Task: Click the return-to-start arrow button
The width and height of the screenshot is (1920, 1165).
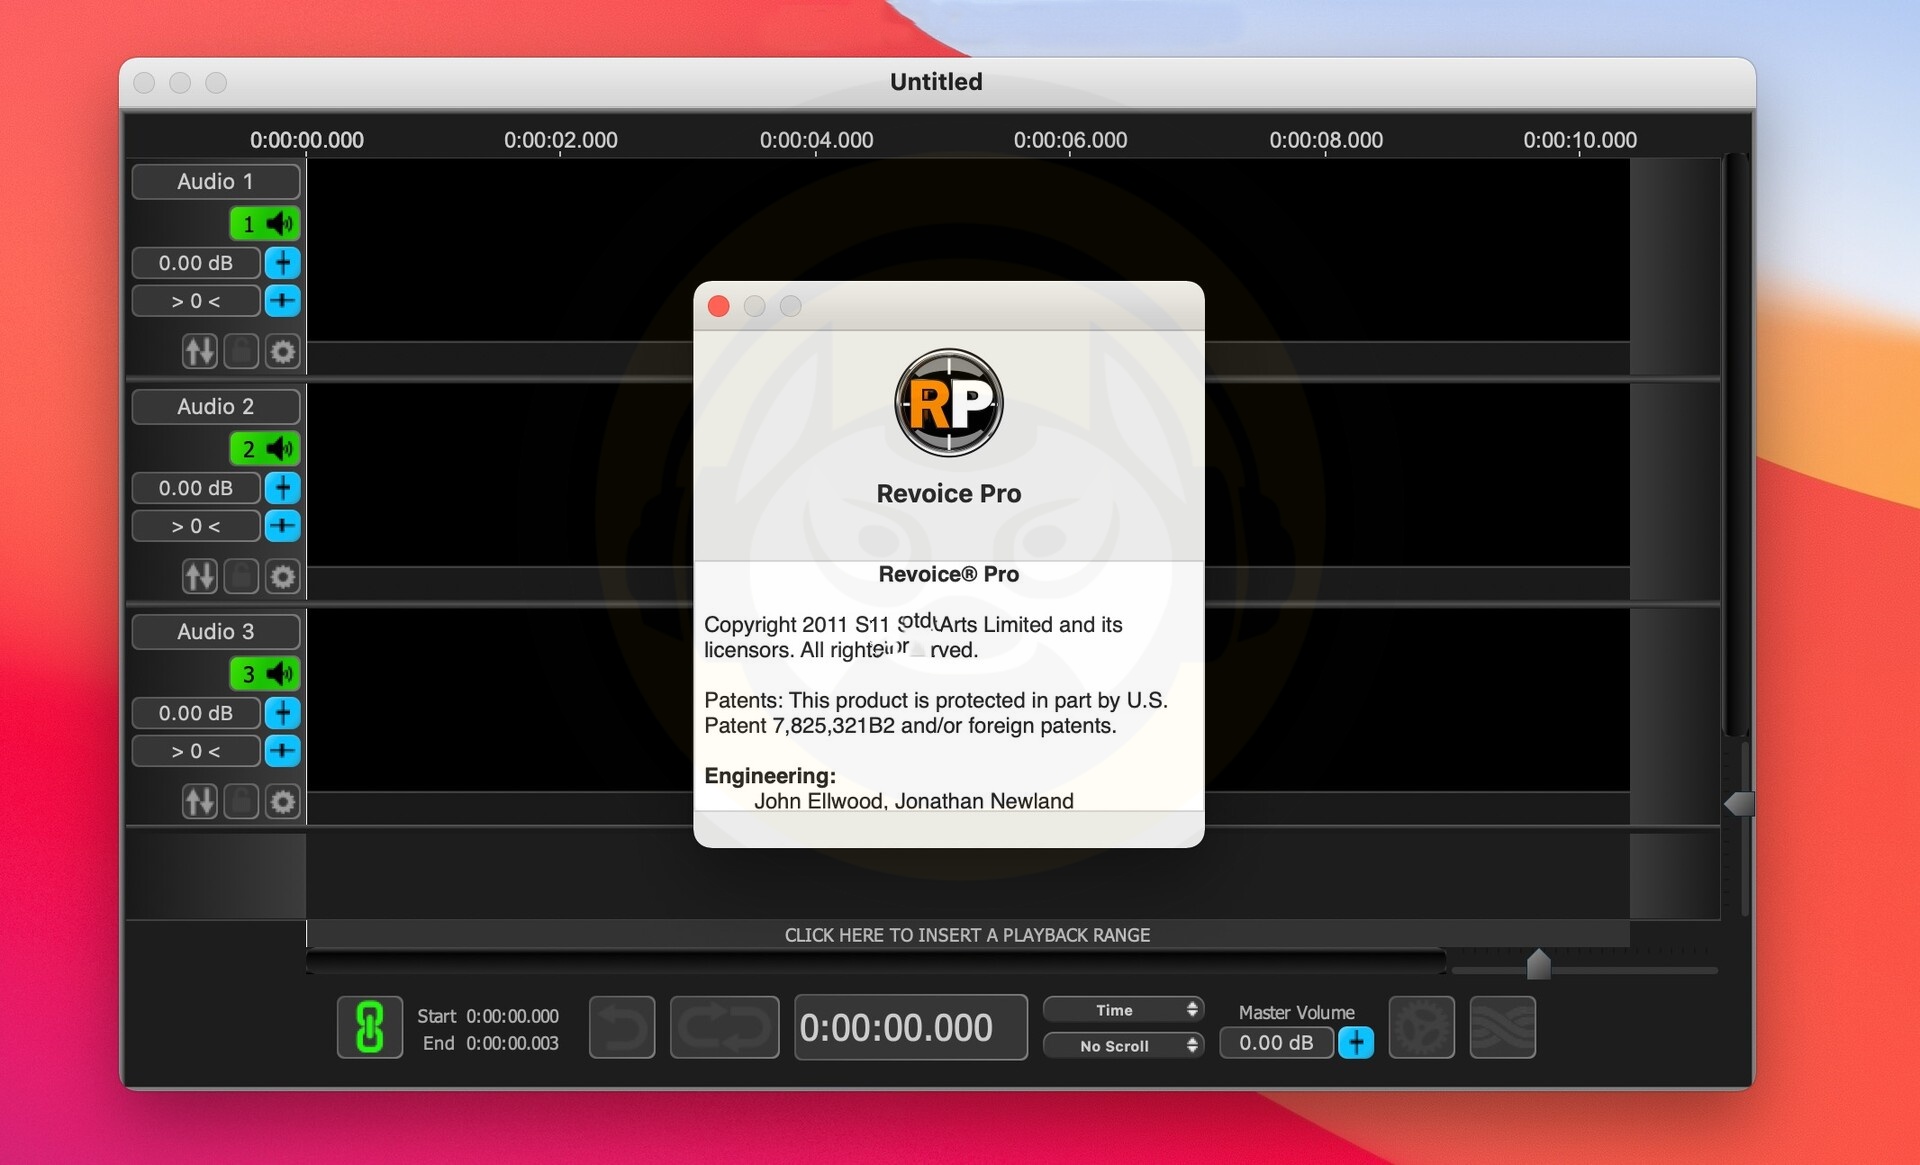Action: [622, 1027]
